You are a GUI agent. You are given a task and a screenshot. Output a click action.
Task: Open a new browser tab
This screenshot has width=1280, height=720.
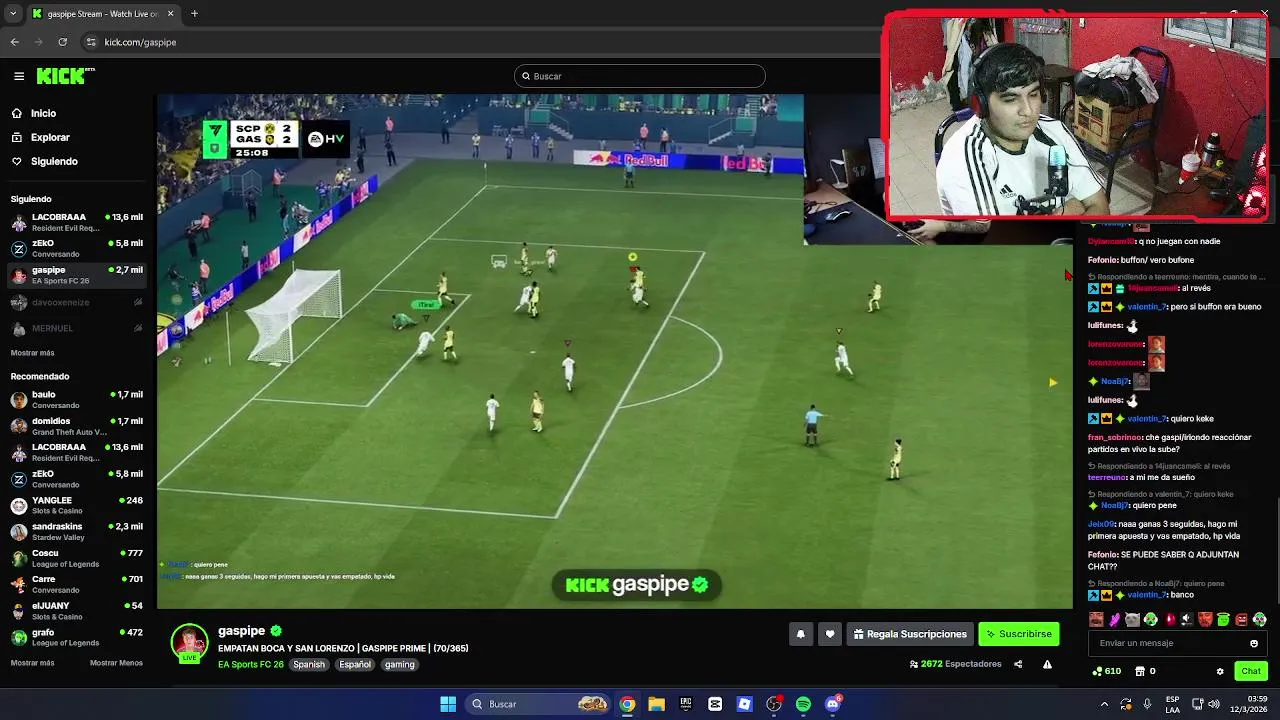pos(194,14)
